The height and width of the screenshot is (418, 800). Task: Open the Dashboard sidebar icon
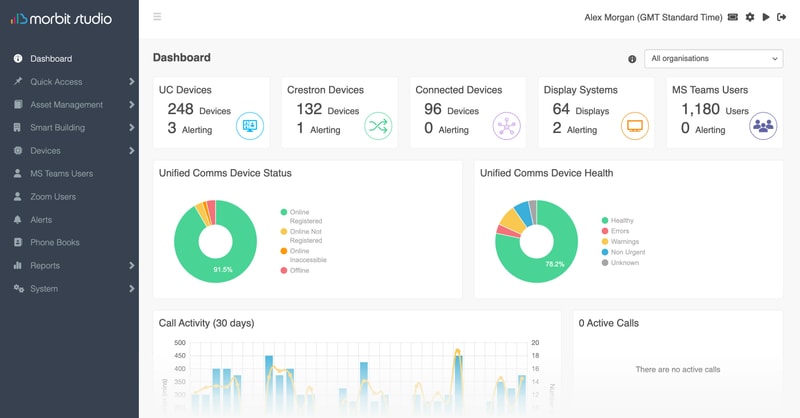pos(18,58)
